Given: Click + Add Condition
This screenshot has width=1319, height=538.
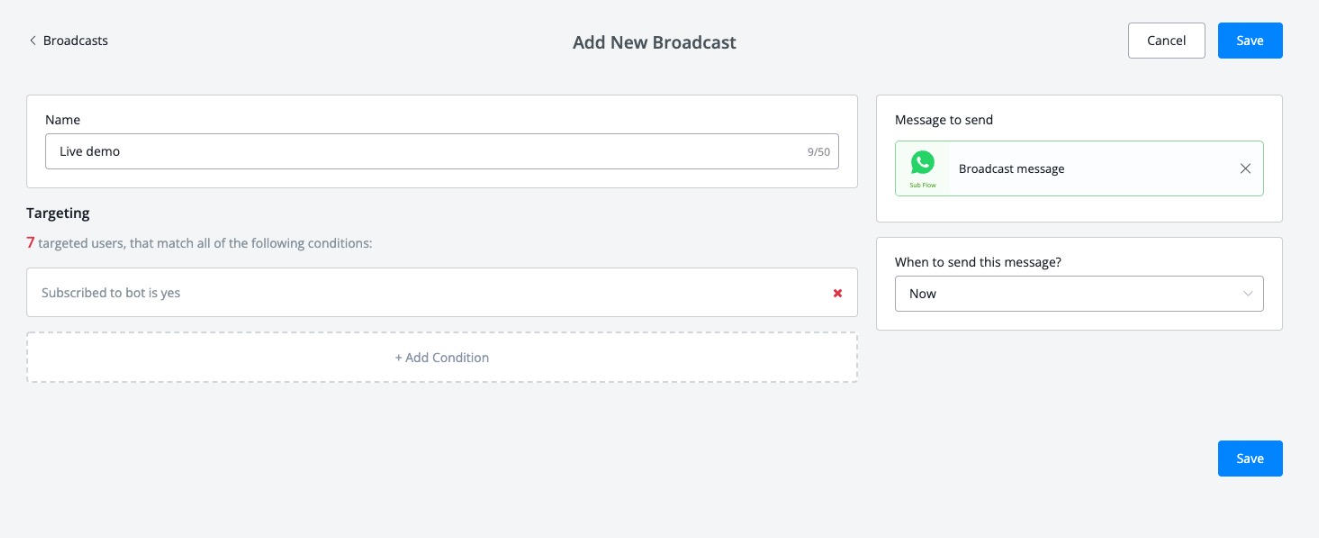Looking at the screenshot, I should (442, 357).
